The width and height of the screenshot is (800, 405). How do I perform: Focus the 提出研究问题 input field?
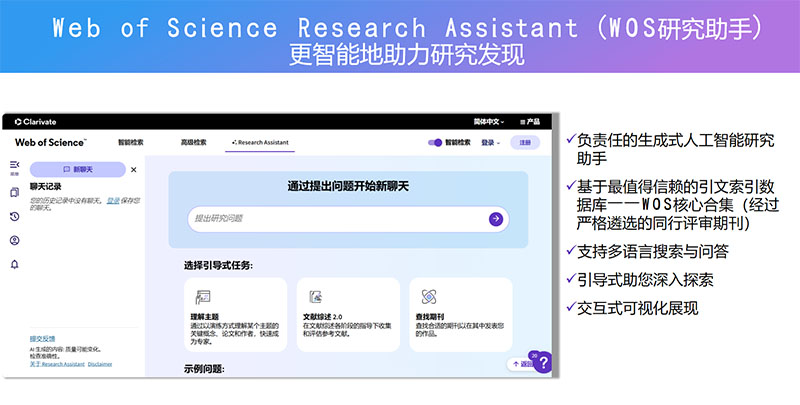348,219
